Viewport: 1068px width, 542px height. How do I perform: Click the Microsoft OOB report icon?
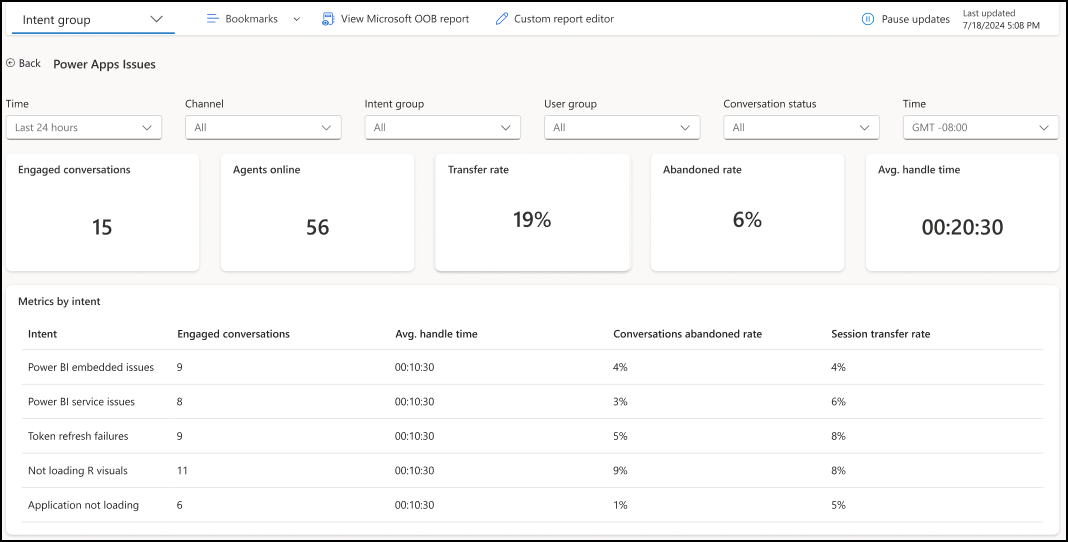(328, 19)
